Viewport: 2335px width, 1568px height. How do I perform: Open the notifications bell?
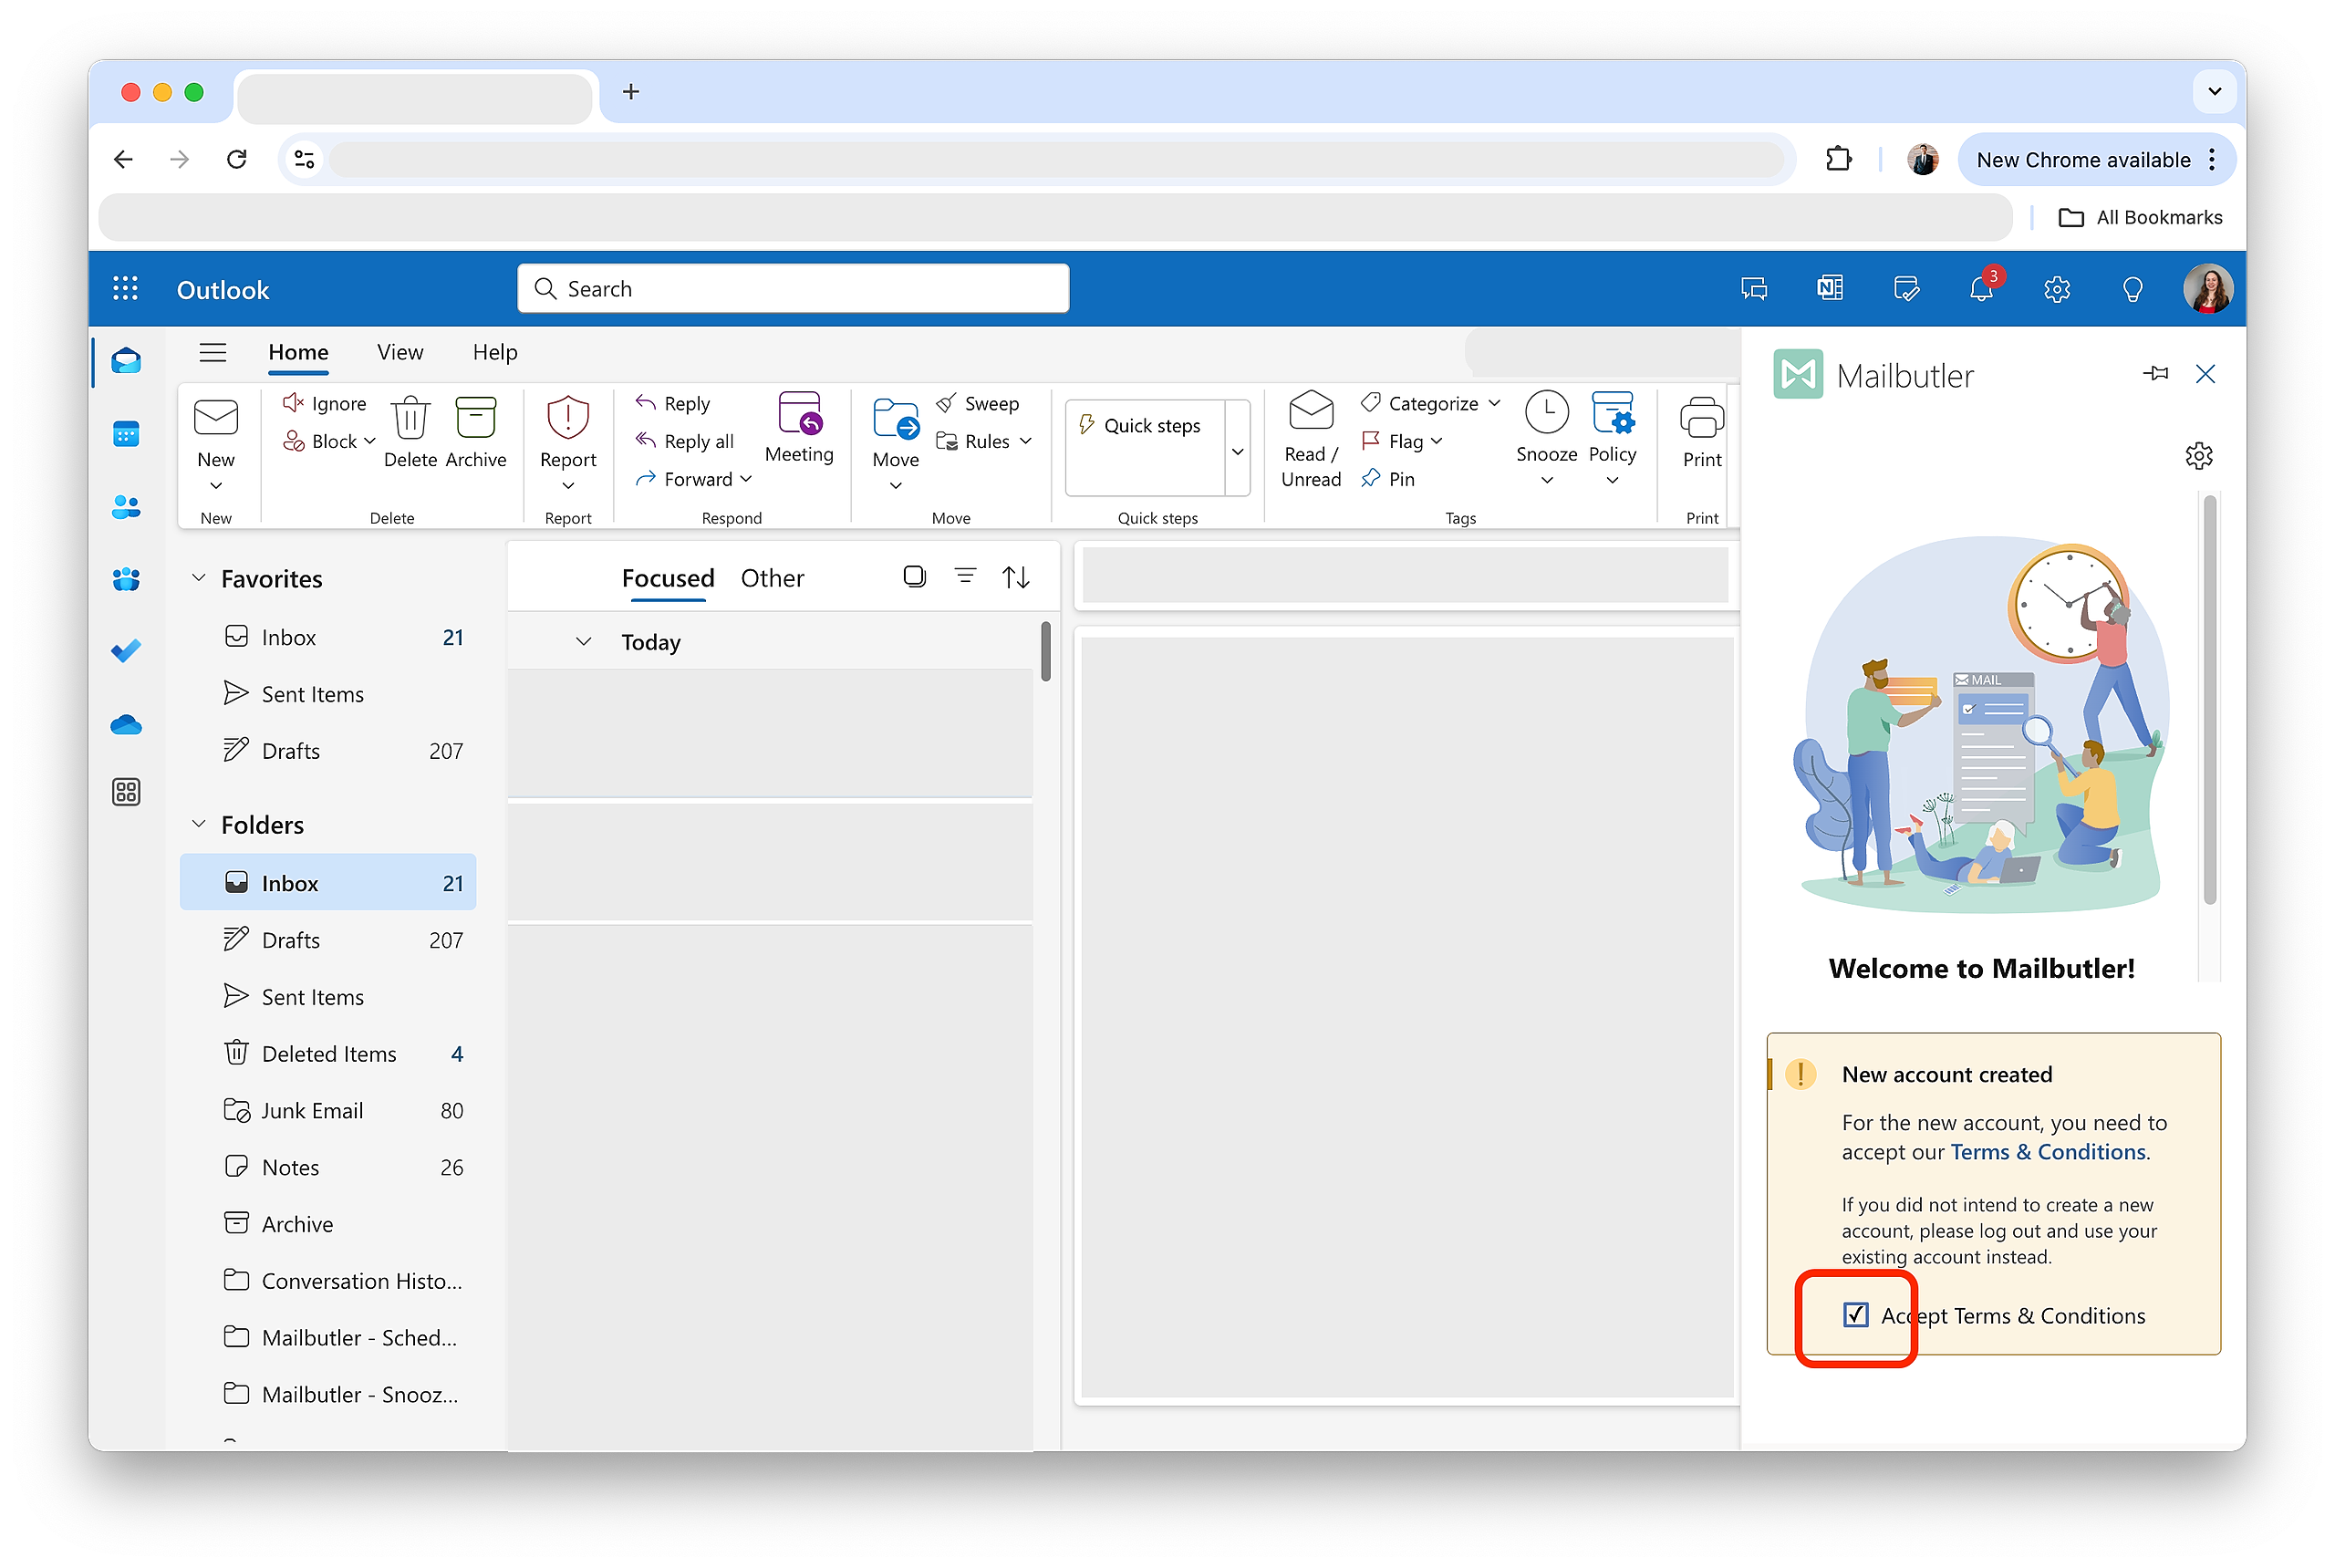[1981, 289]
